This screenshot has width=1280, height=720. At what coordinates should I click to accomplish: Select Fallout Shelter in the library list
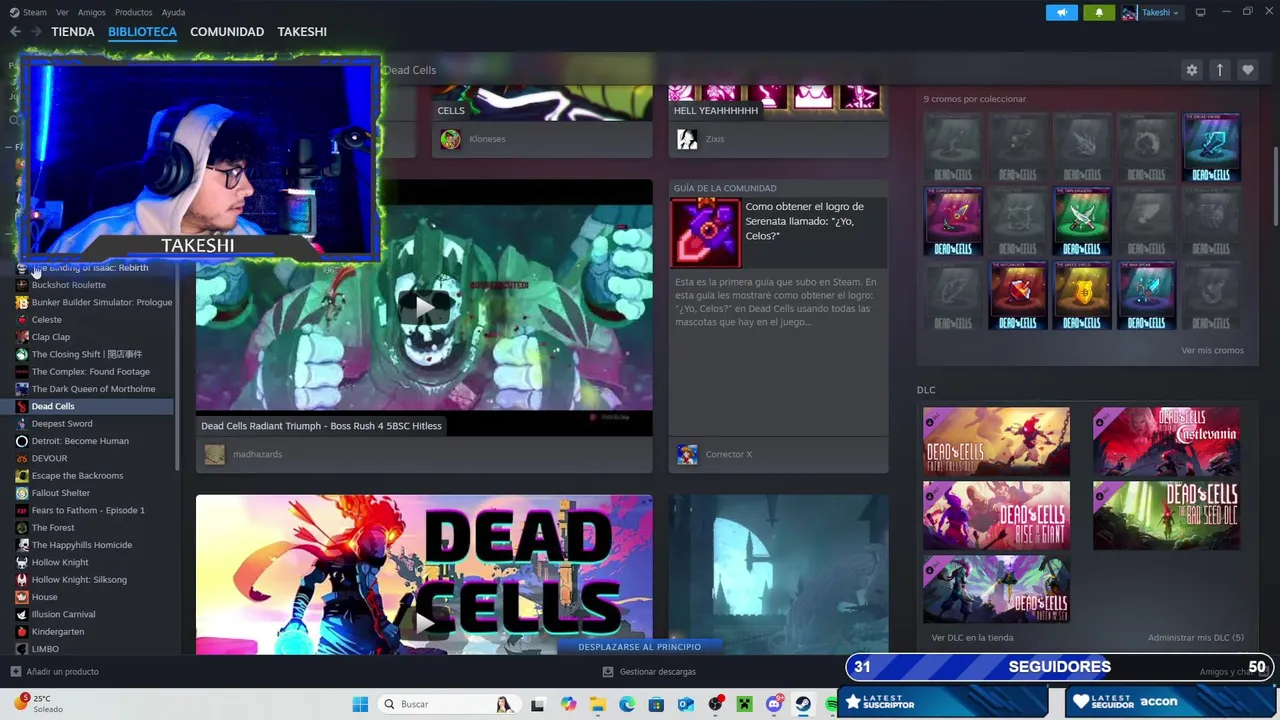[94, 493]
